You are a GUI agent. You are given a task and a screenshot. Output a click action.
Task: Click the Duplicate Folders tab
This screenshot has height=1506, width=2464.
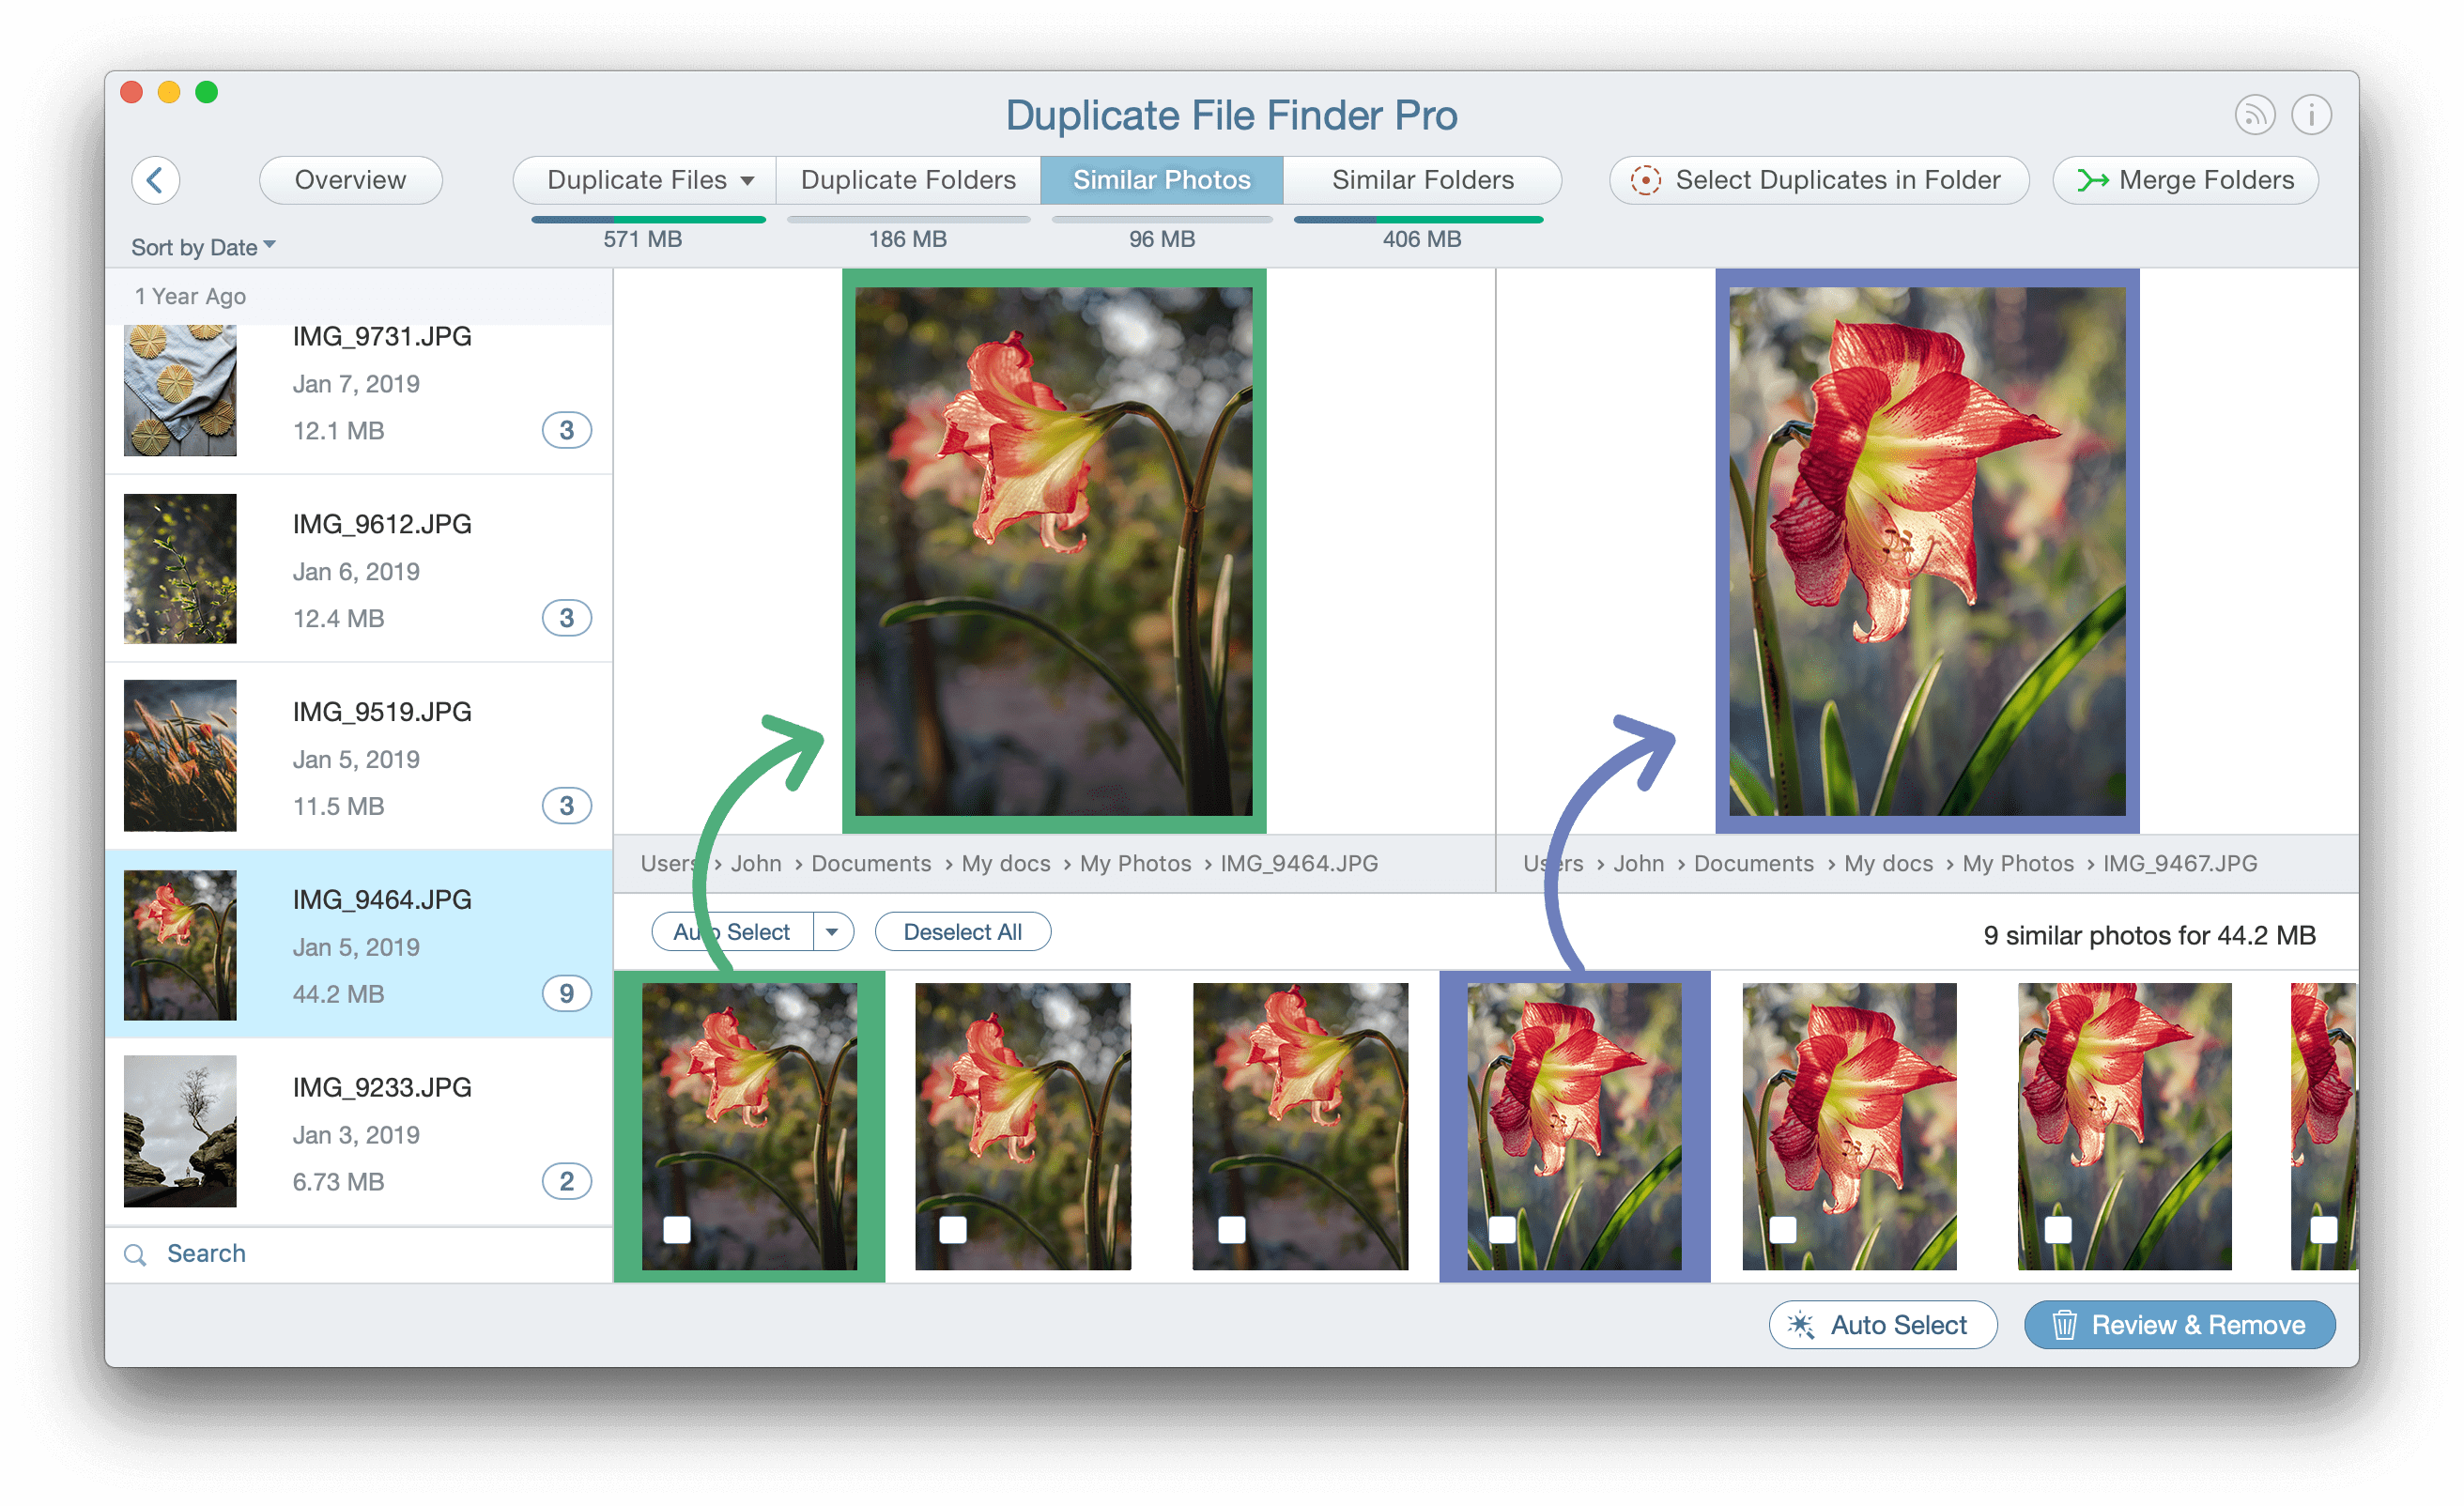pos(906,179)
